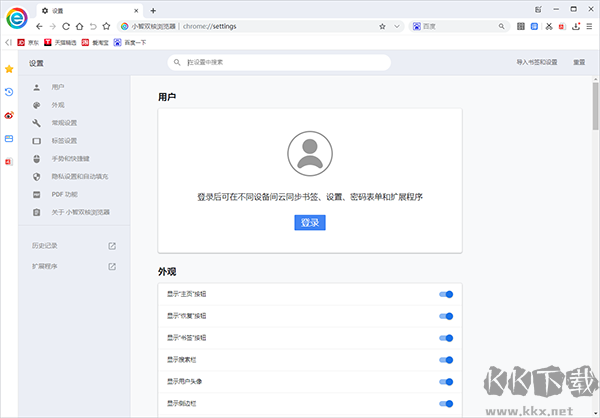
Task: Go back using the back arrow
Action: (39, 26)
